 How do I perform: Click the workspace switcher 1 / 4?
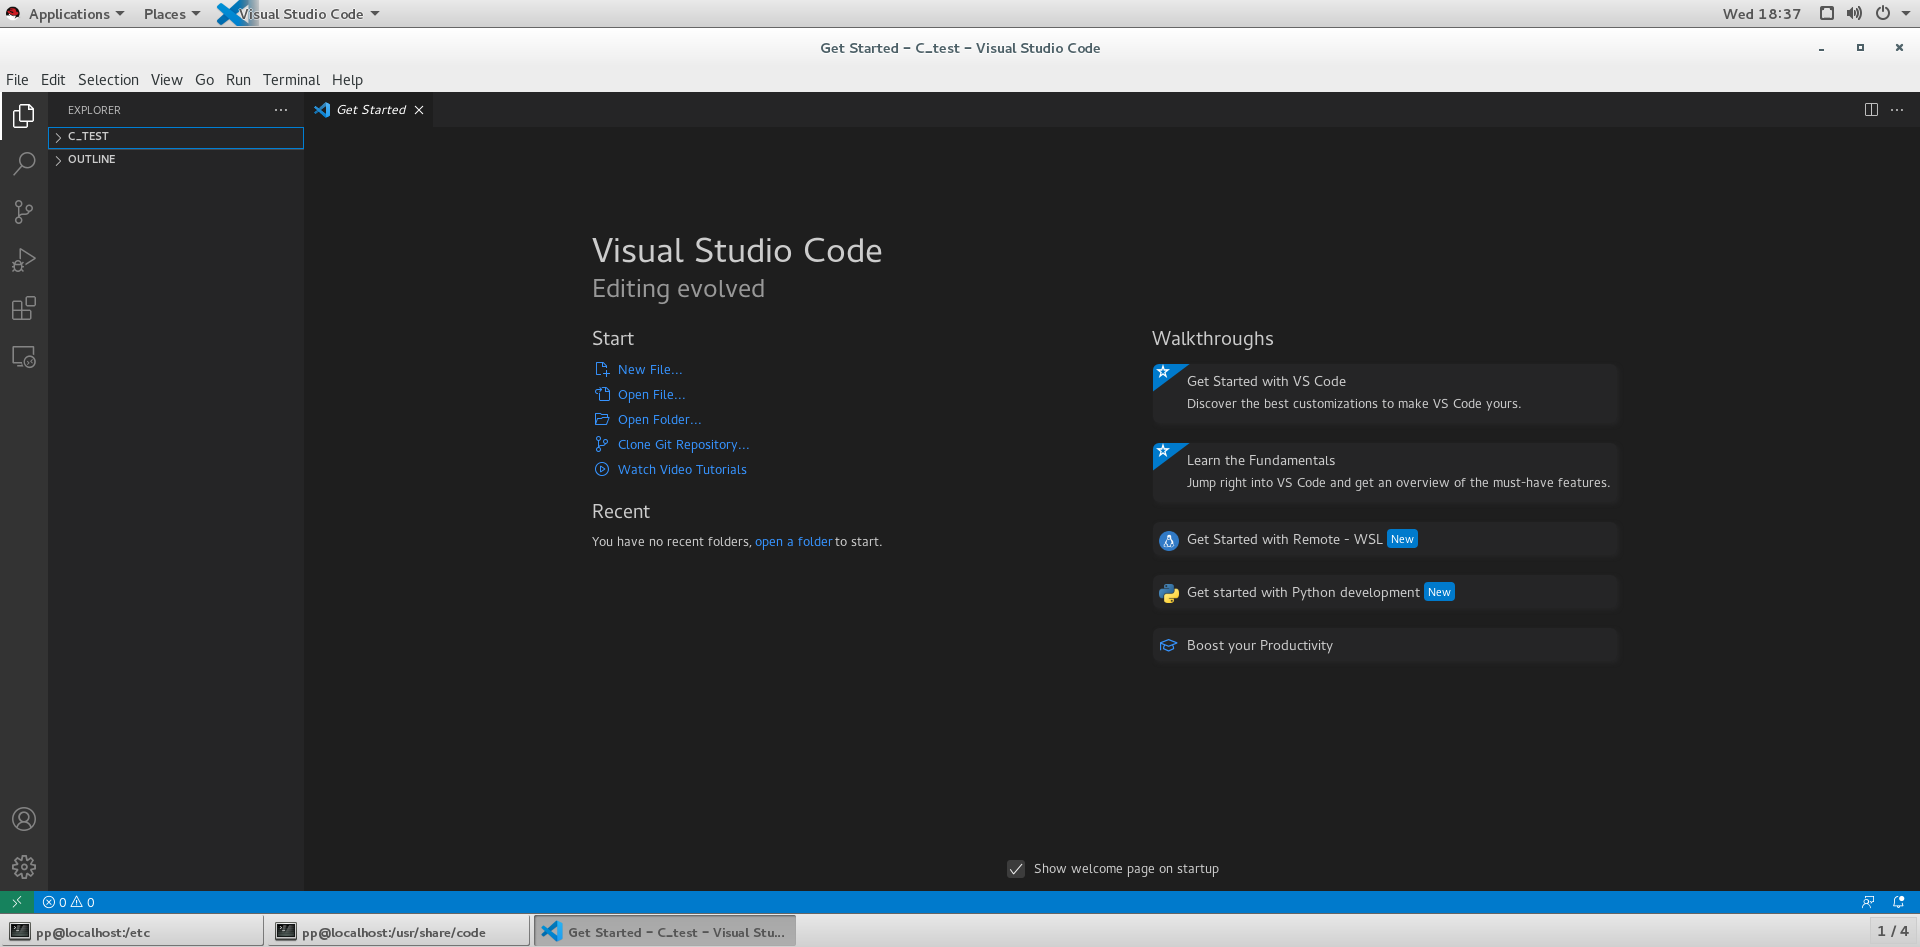click(x=1892, y=931)
